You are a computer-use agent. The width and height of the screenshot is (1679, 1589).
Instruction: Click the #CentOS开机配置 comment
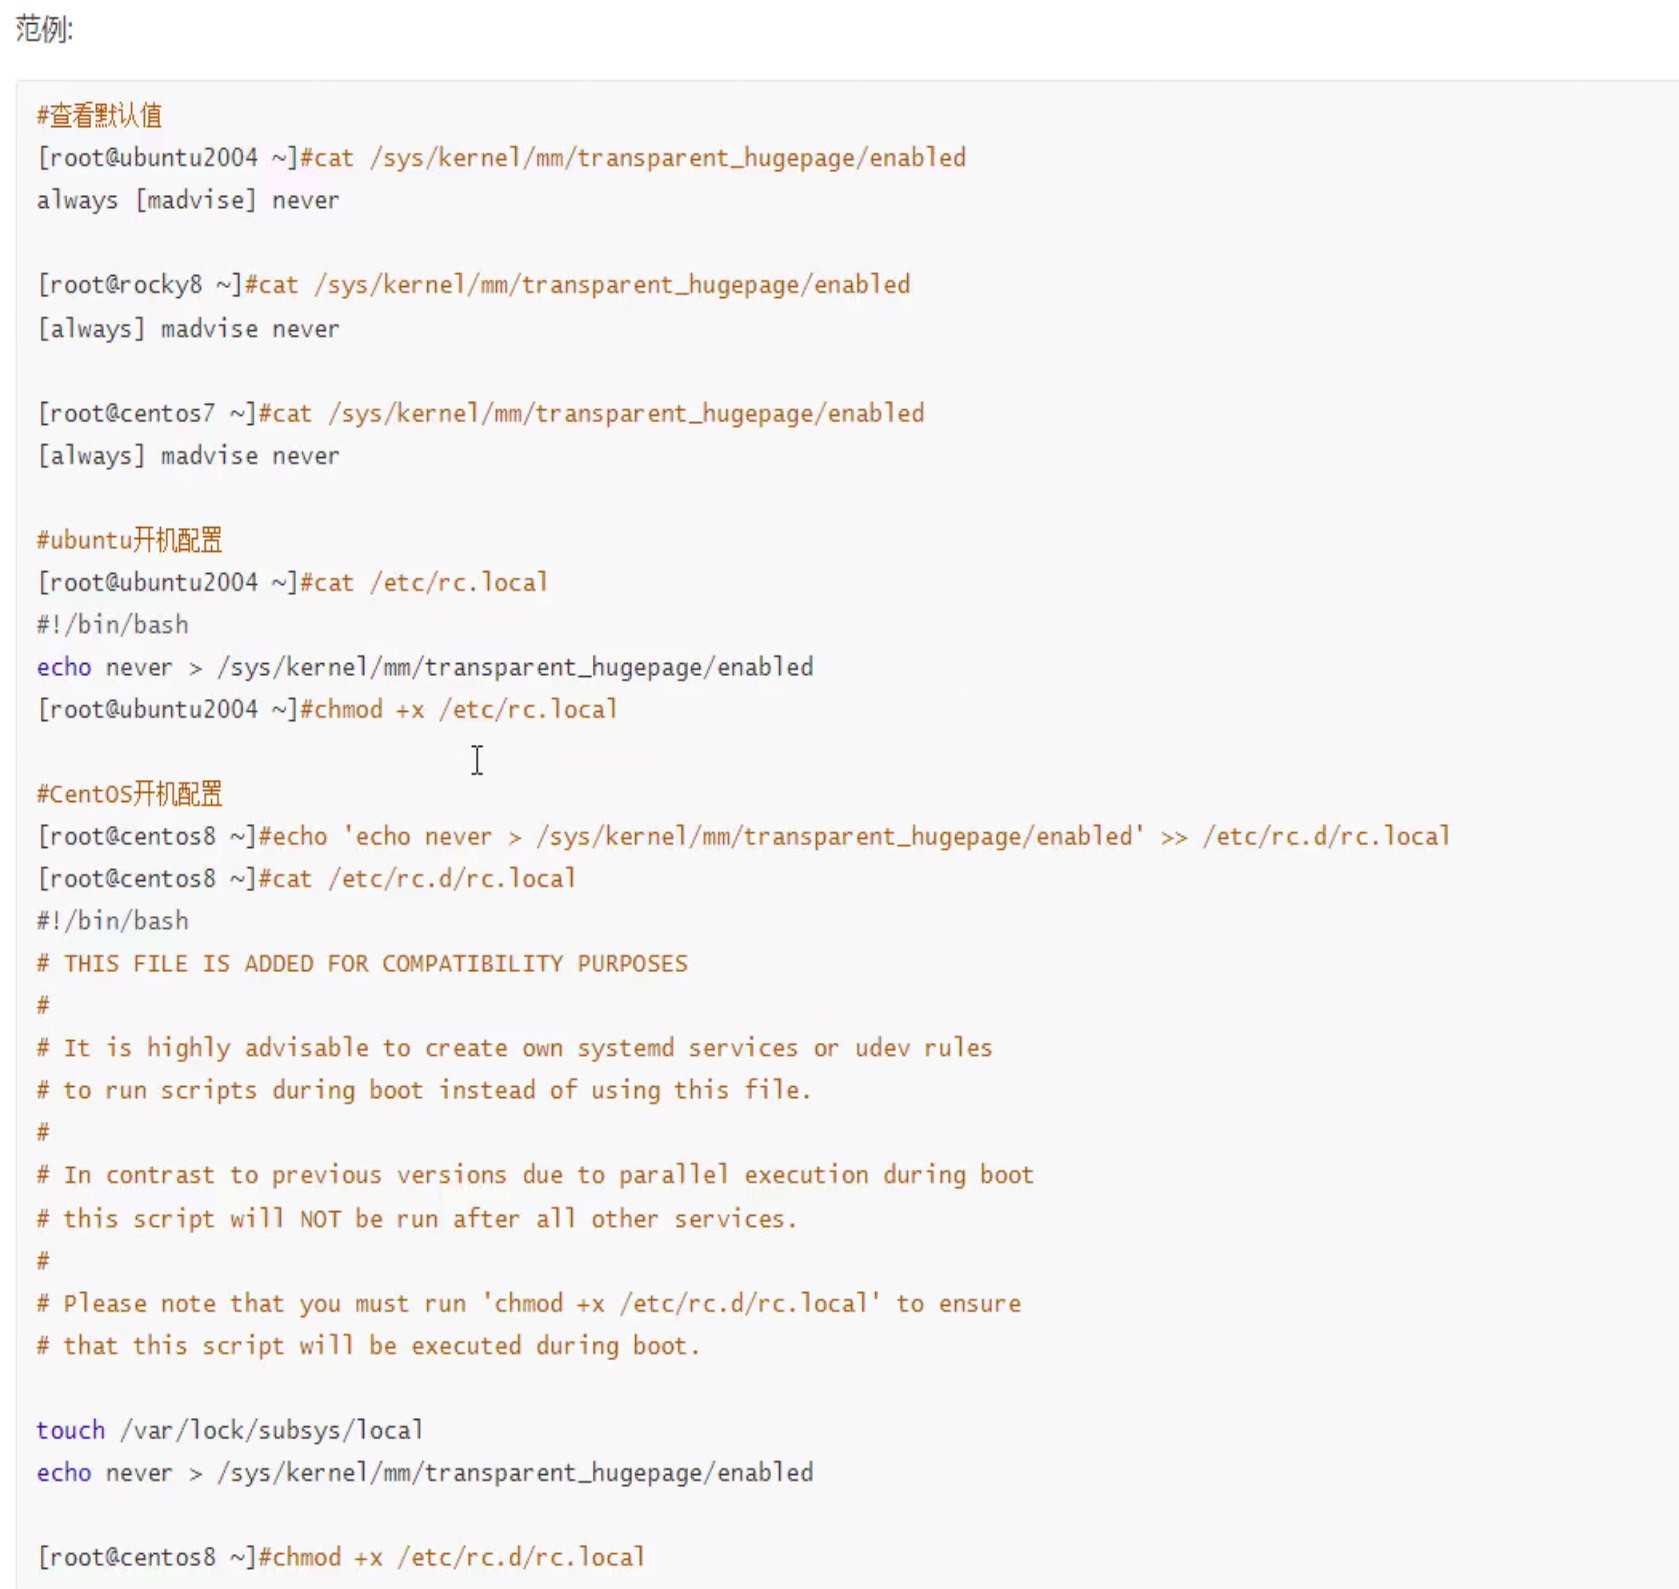129,794
